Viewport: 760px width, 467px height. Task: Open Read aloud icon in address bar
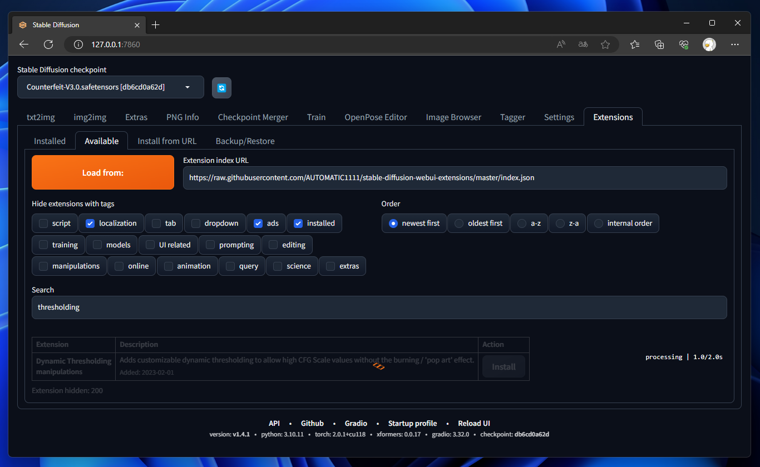click(561, 44)
